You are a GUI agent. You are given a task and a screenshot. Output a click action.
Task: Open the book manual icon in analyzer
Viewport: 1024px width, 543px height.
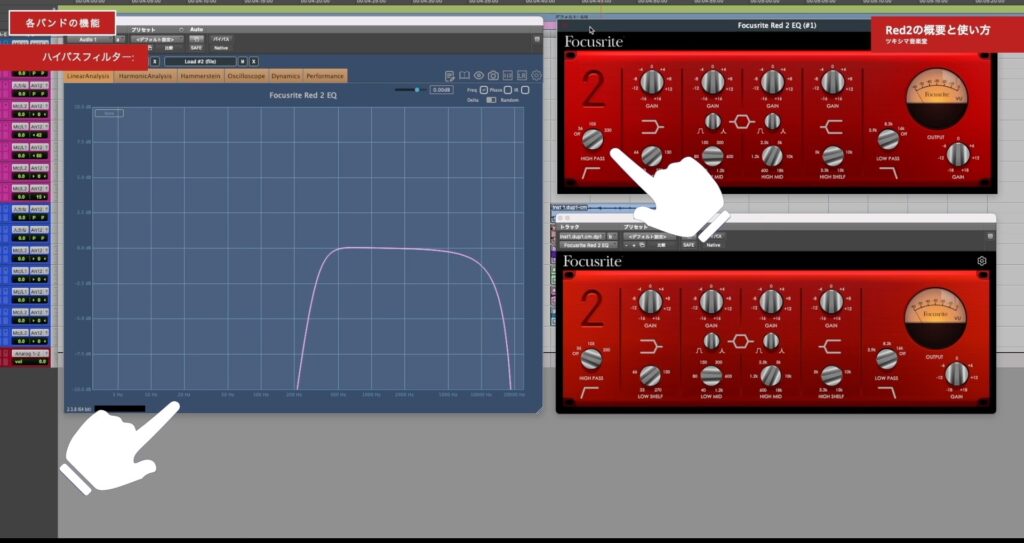[464, 76]
